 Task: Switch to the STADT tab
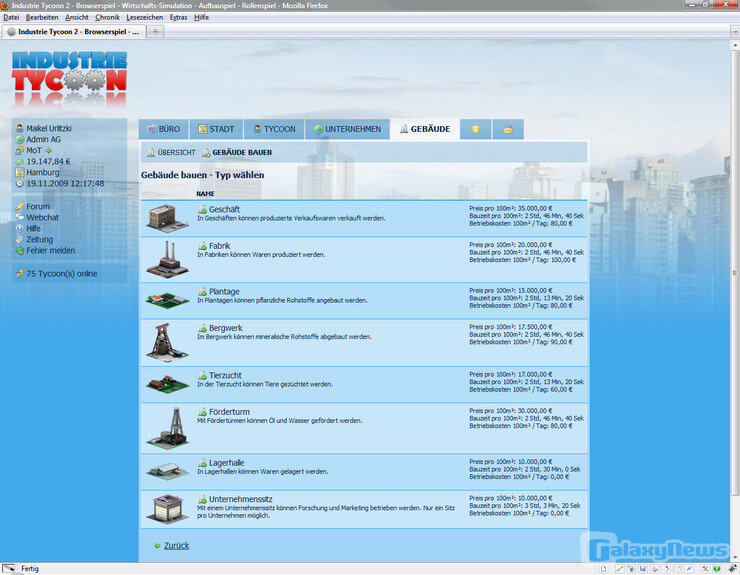click(216, 129)
